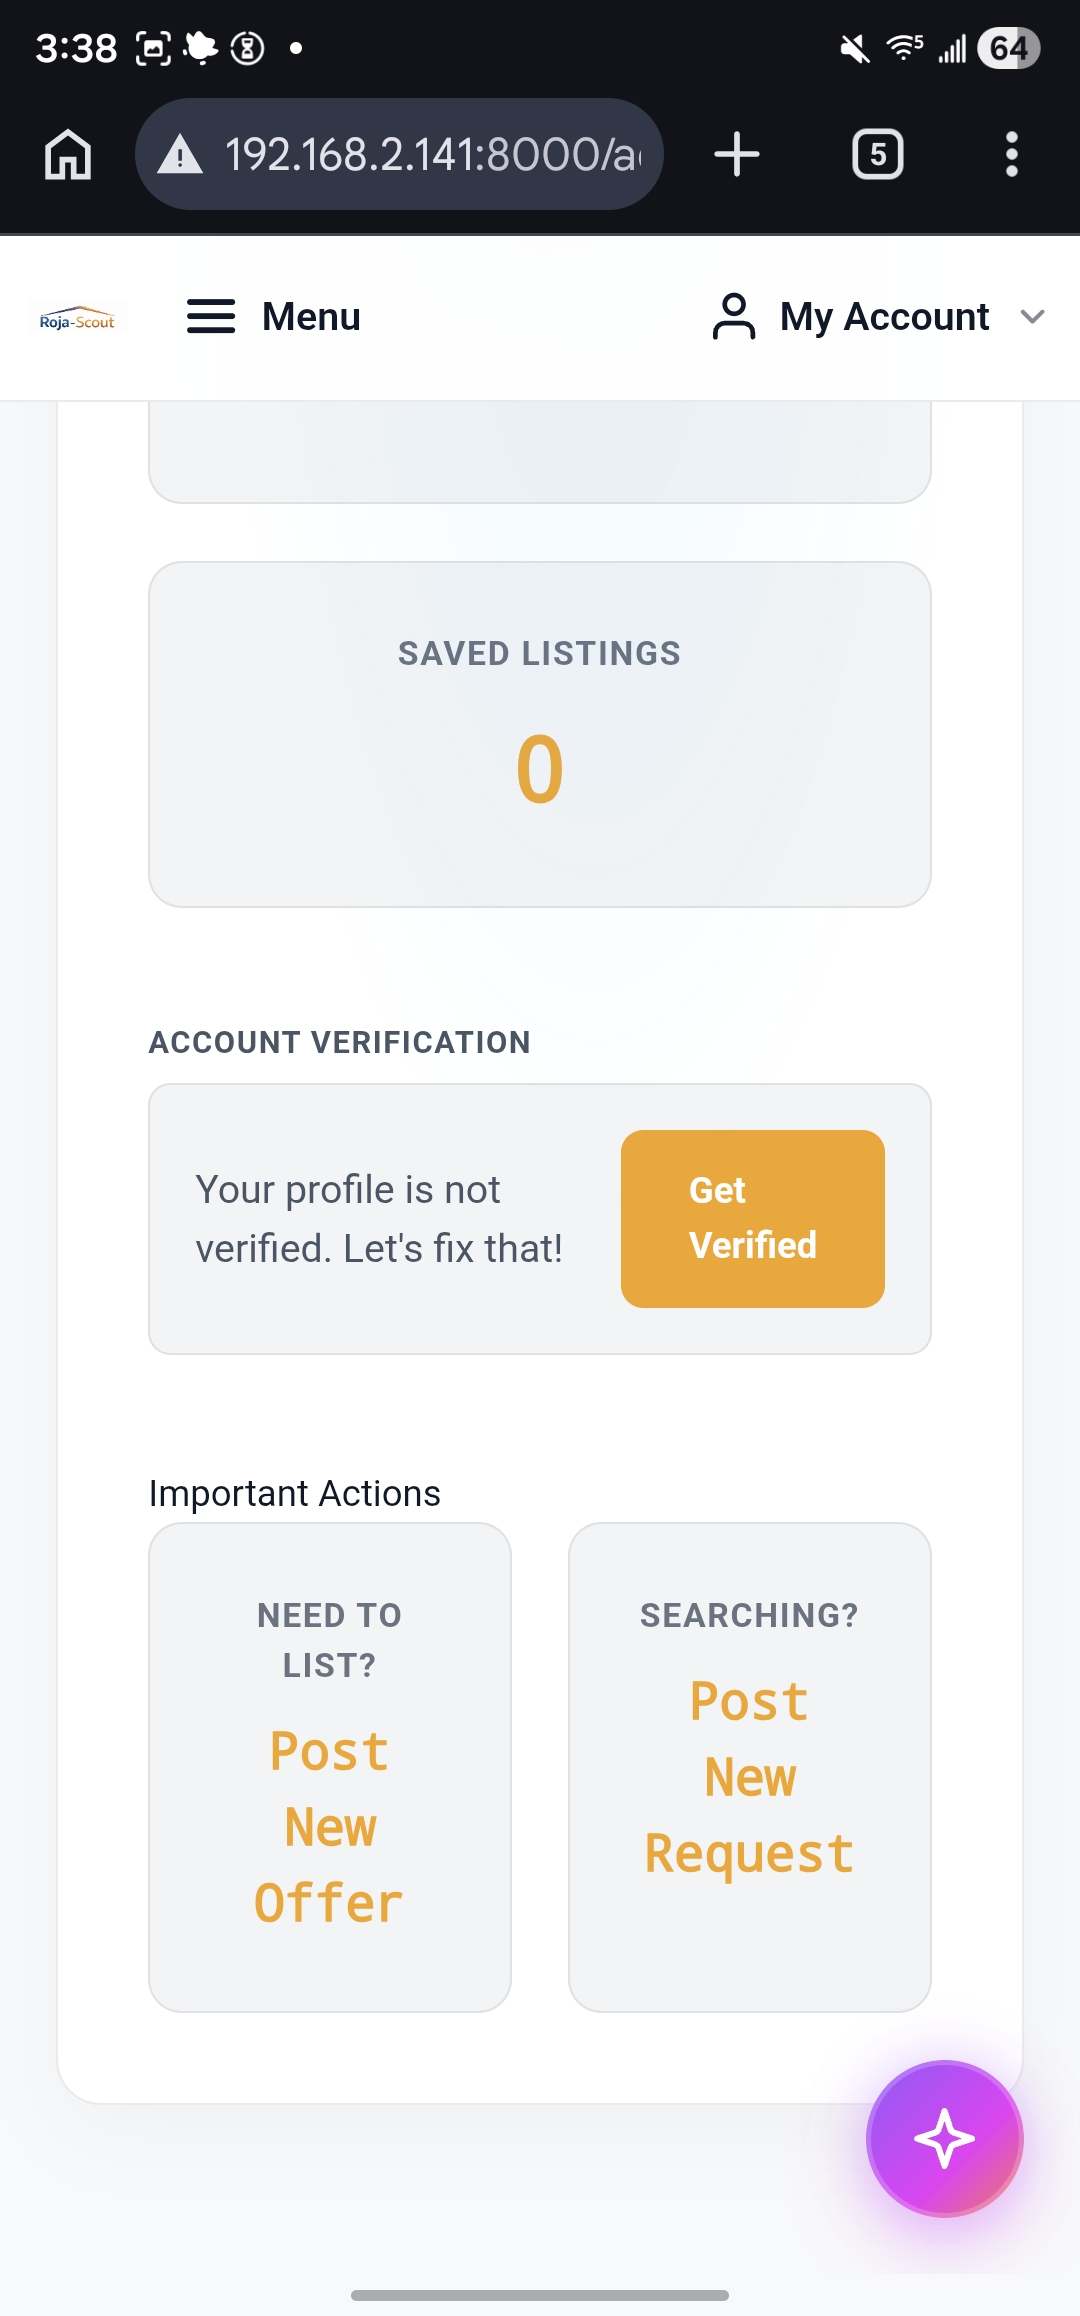Tap the saved listings count zero
Screen dimensions: 1080x2316
click(539, 769)
